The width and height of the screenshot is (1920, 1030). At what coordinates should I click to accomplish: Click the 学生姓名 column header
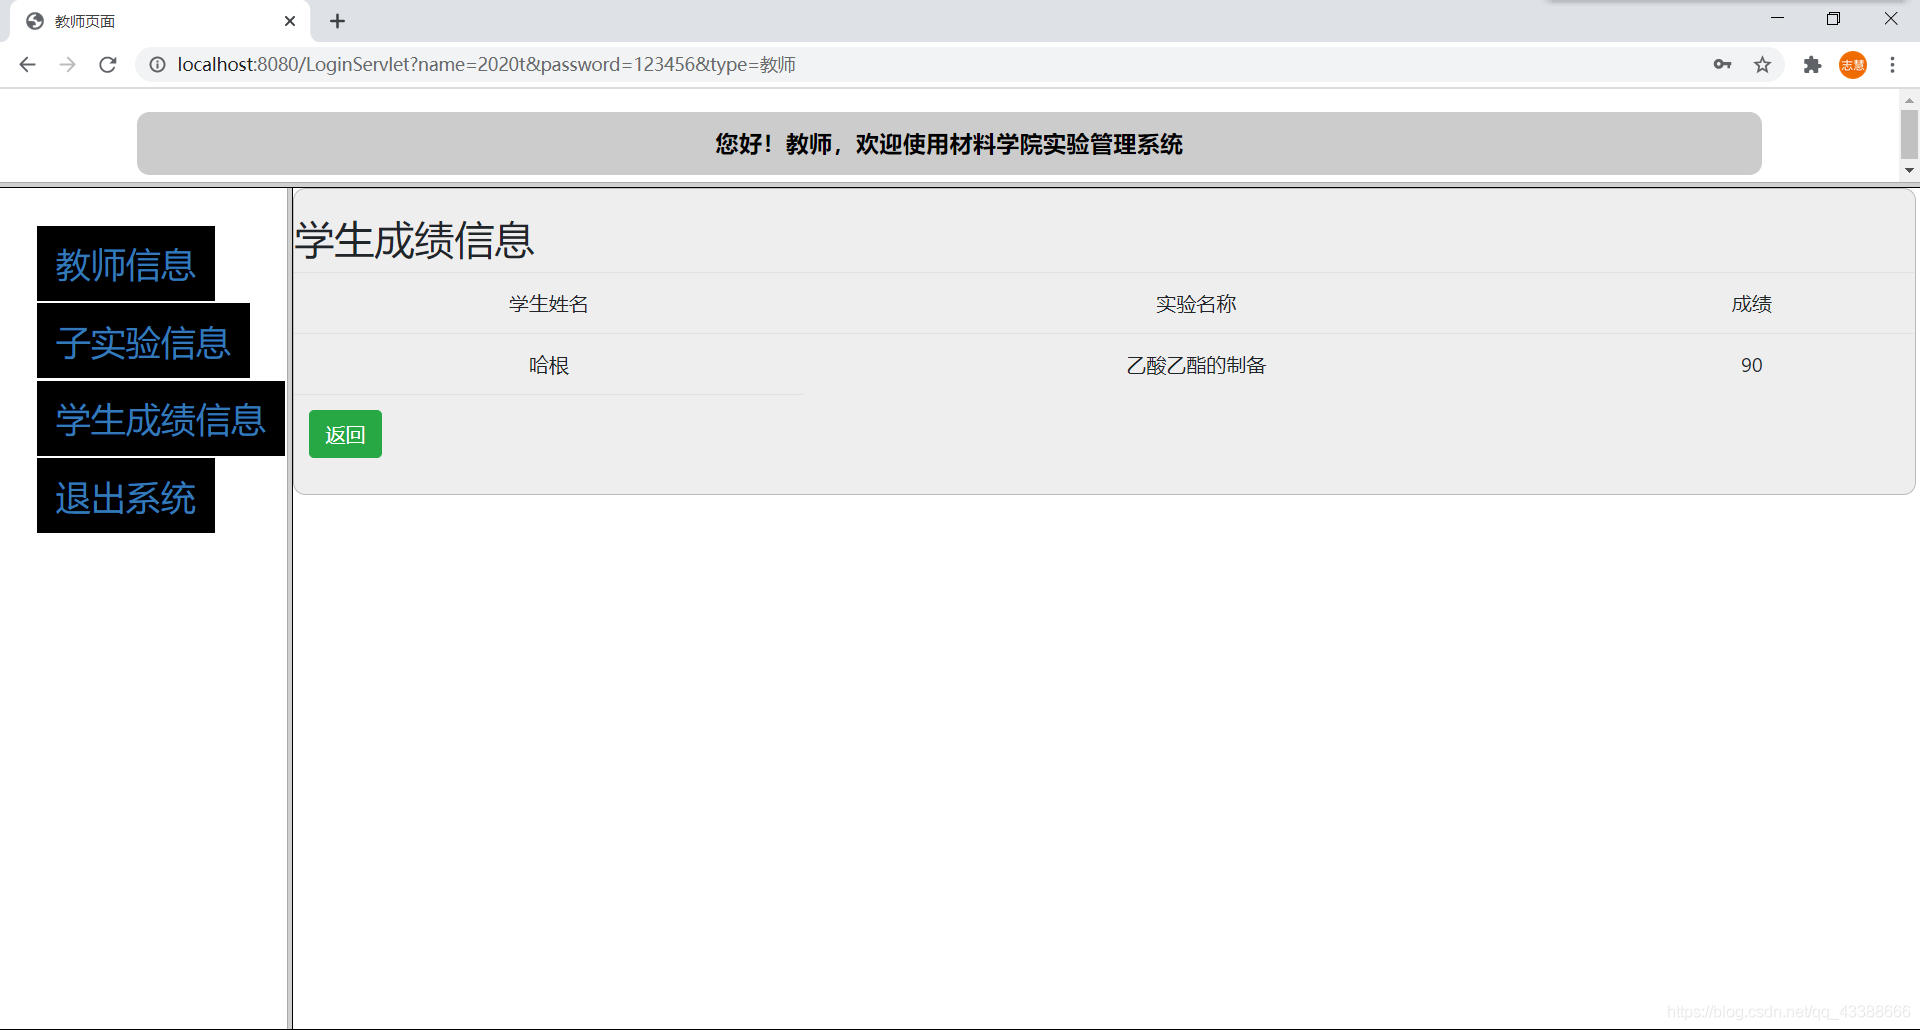pyautogui.click(x=549, y=304)
